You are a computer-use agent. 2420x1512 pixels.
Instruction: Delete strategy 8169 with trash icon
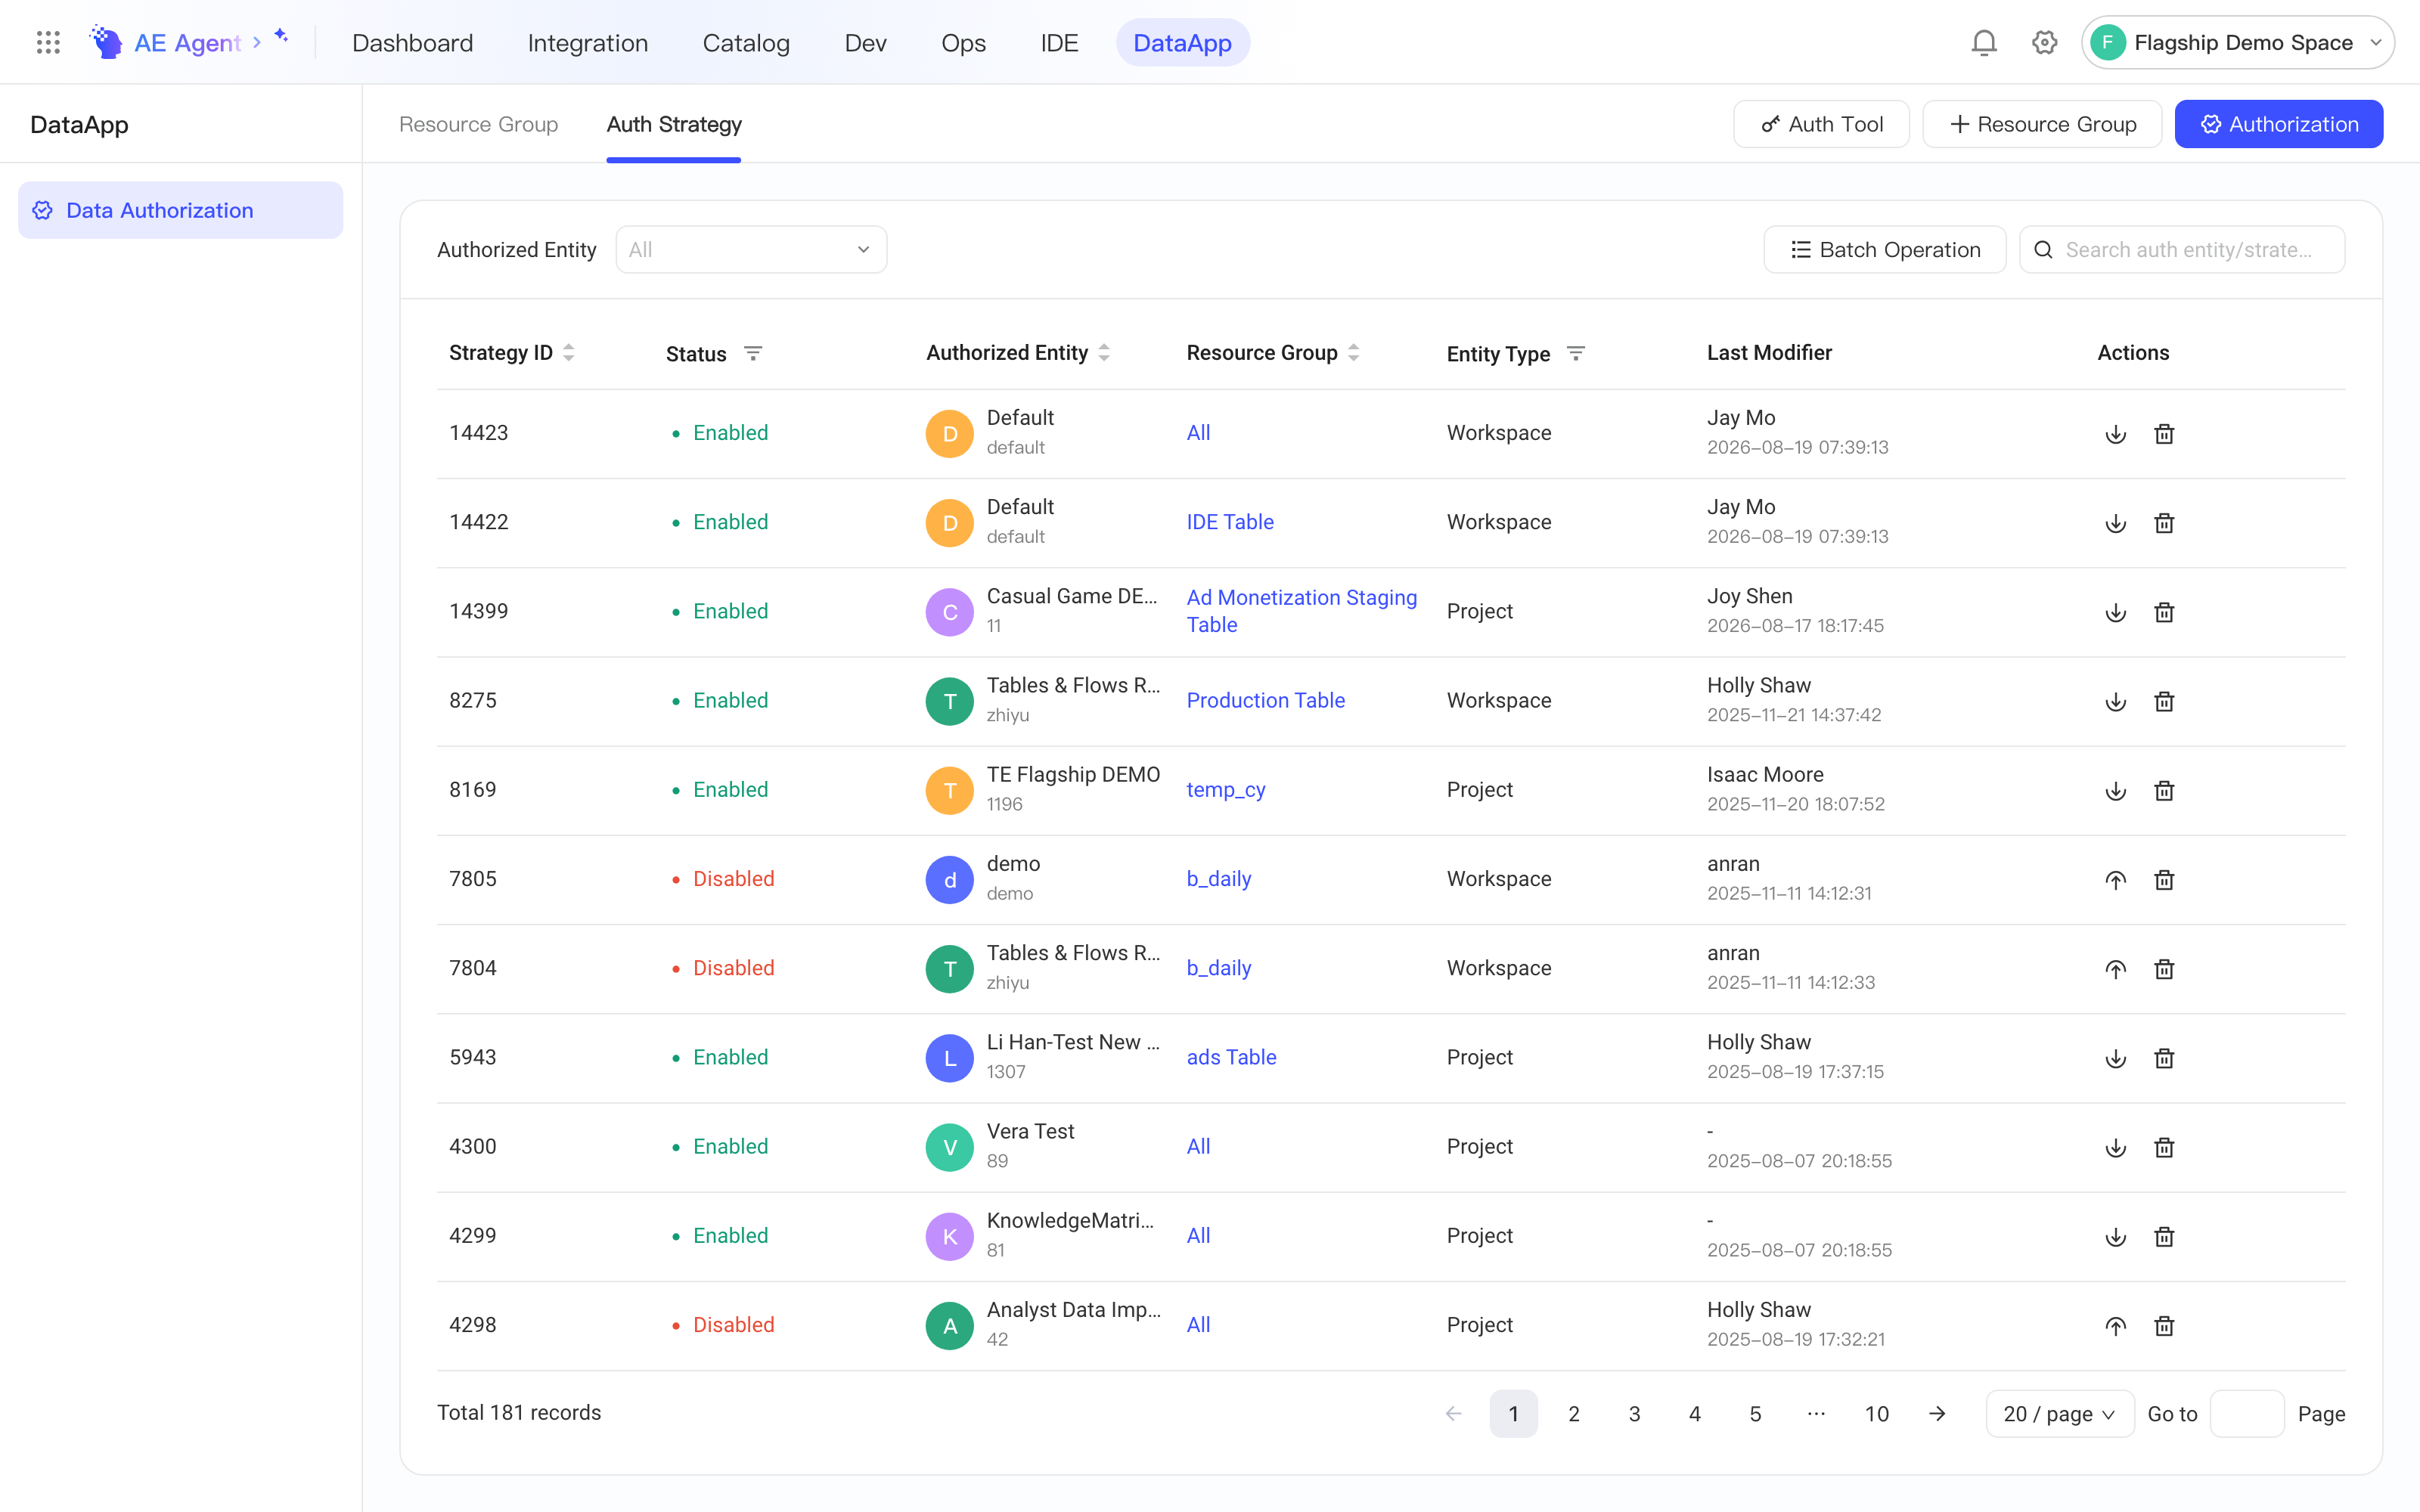[x=2164, y=790]
